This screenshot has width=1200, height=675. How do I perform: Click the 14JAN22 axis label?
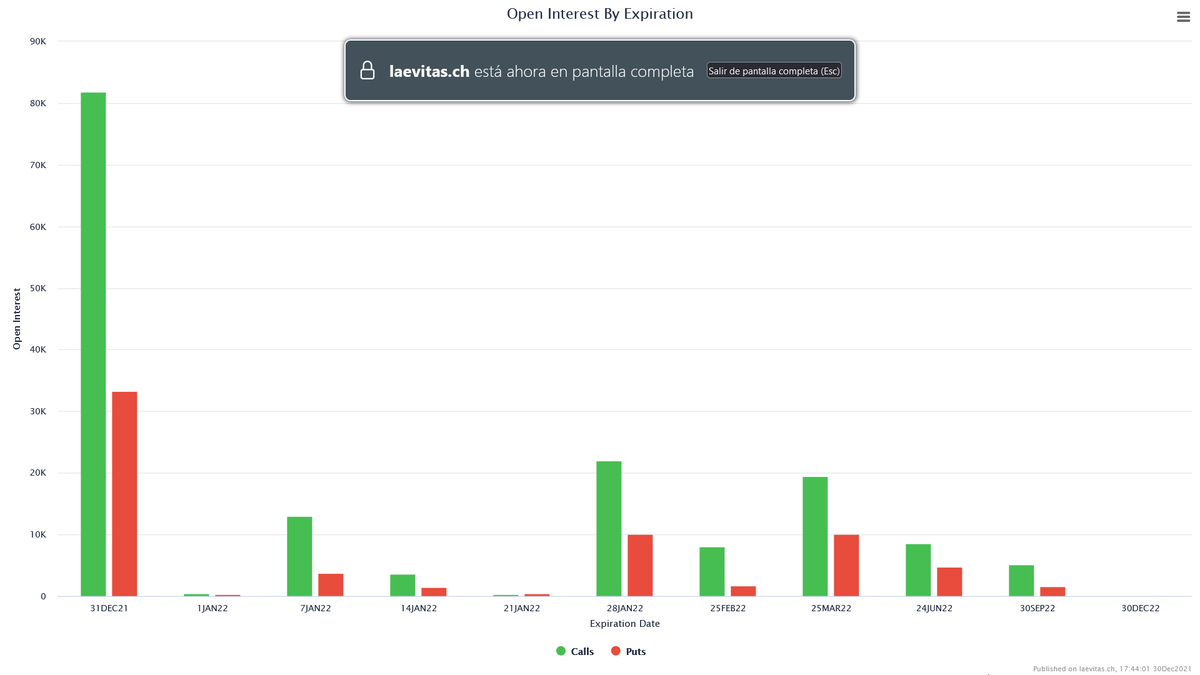pos(418,608)
